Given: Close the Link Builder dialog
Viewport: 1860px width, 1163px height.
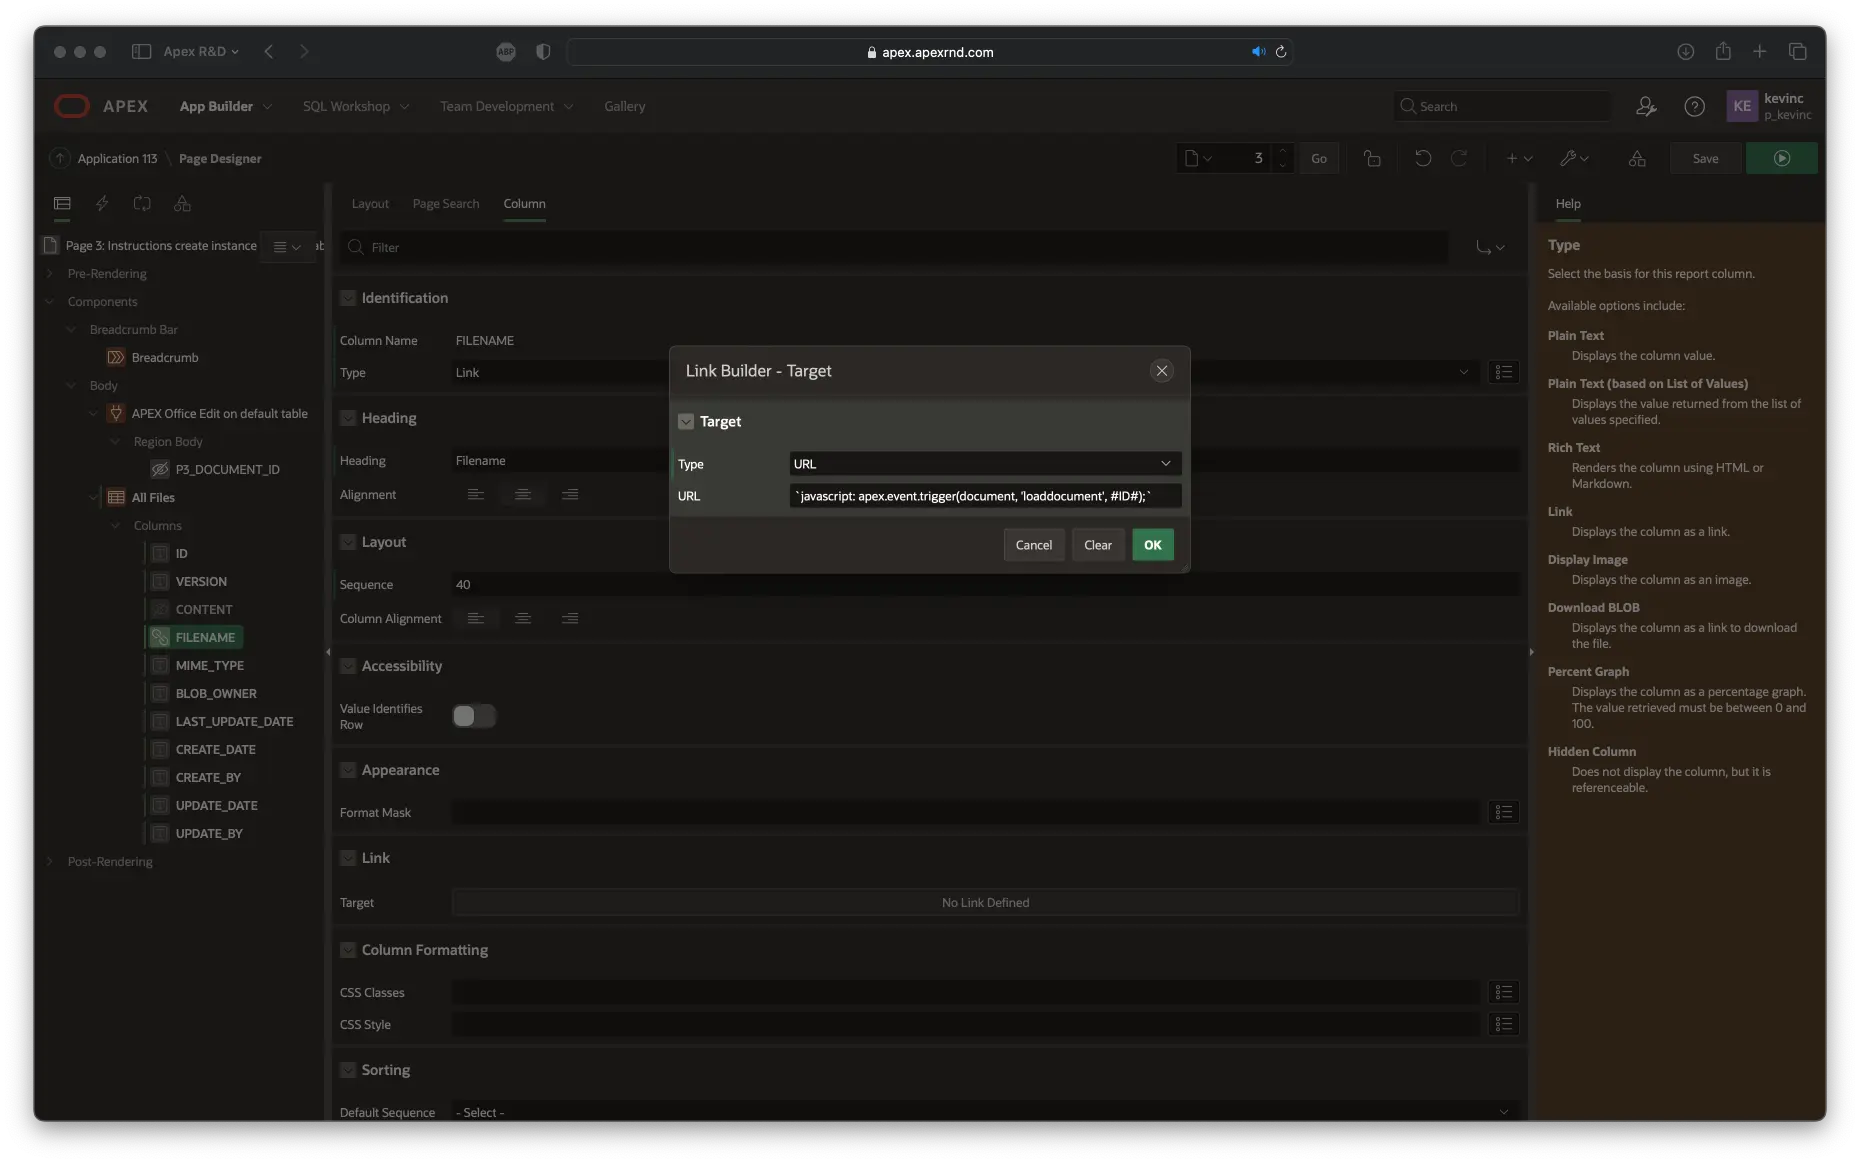Looking at the screenshot, I should pos(1161,371).
